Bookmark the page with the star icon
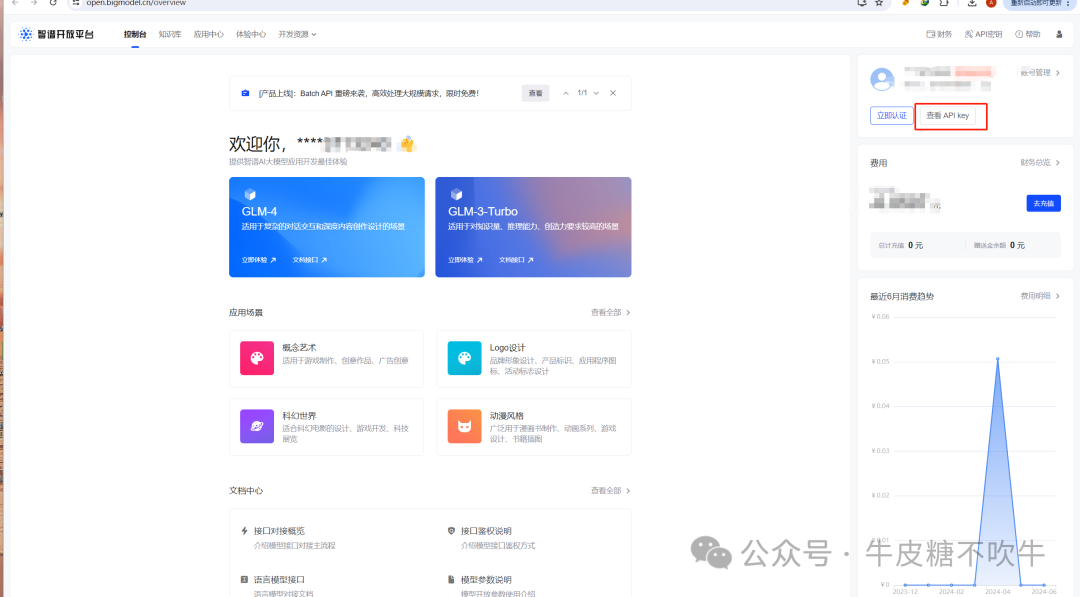Image resolution: width=1080 pixels, height=597 pixels. tap(880, 3)
